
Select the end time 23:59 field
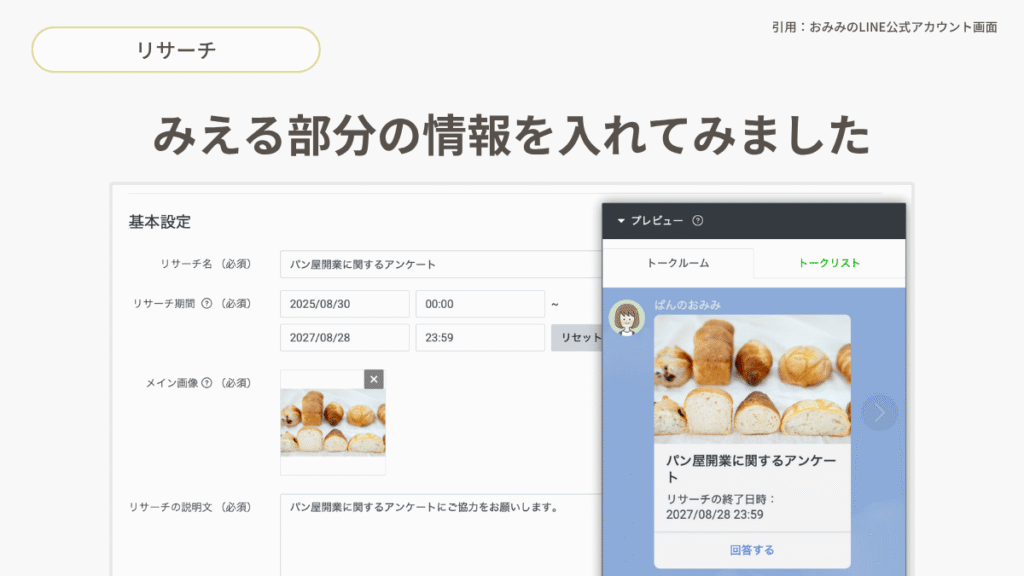(x=480, y=338)
